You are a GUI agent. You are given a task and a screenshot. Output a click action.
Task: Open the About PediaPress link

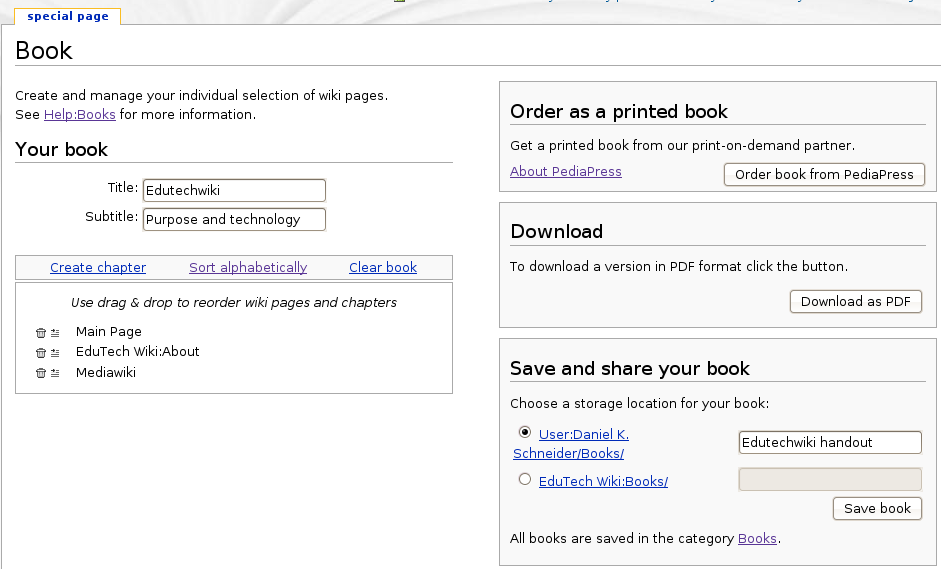[x=566, y=171]
